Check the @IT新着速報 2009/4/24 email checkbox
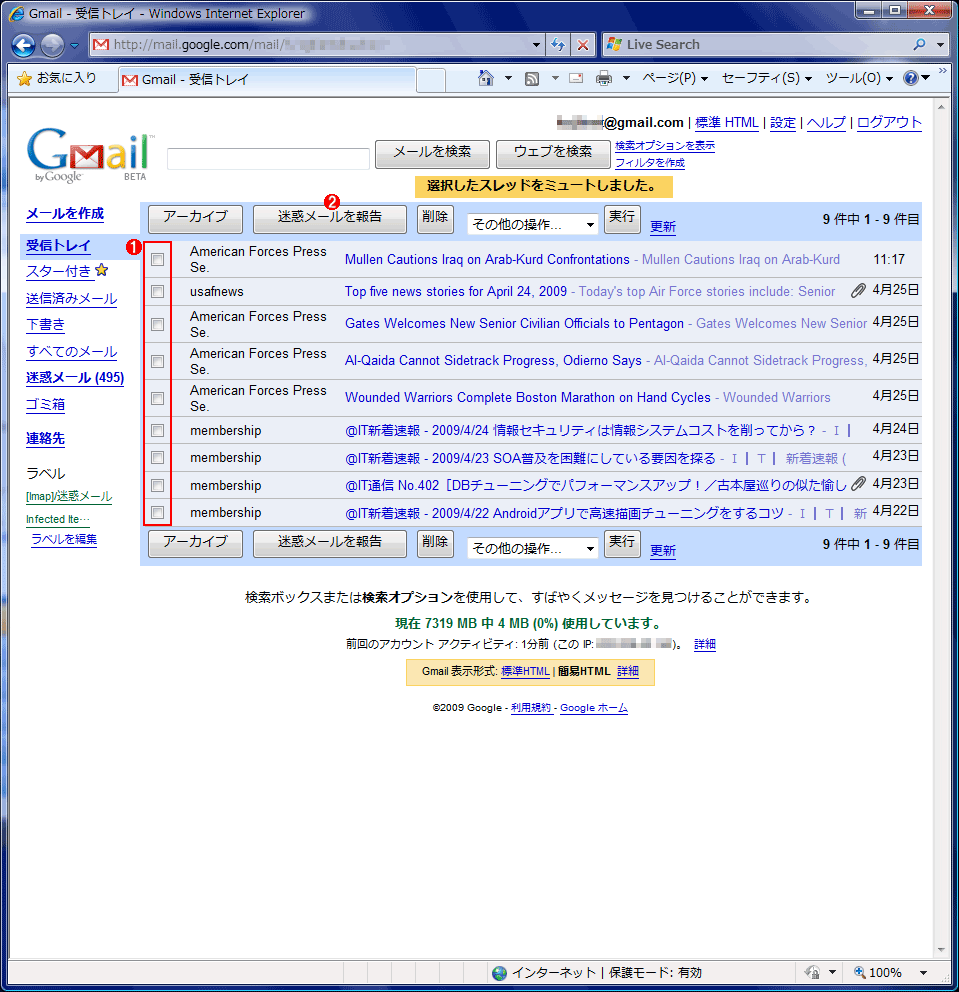 (x=158, y=431)
